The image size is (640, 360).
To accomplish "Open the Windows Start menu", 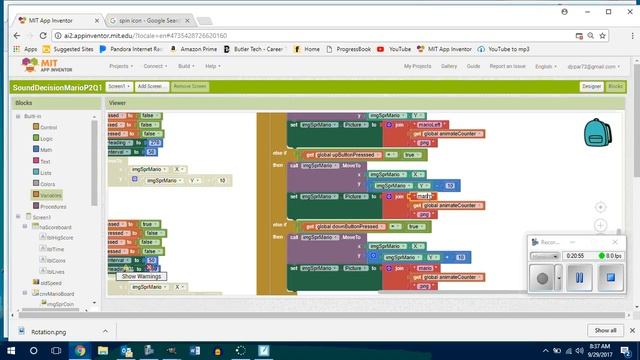I will [x=11, y=351].
